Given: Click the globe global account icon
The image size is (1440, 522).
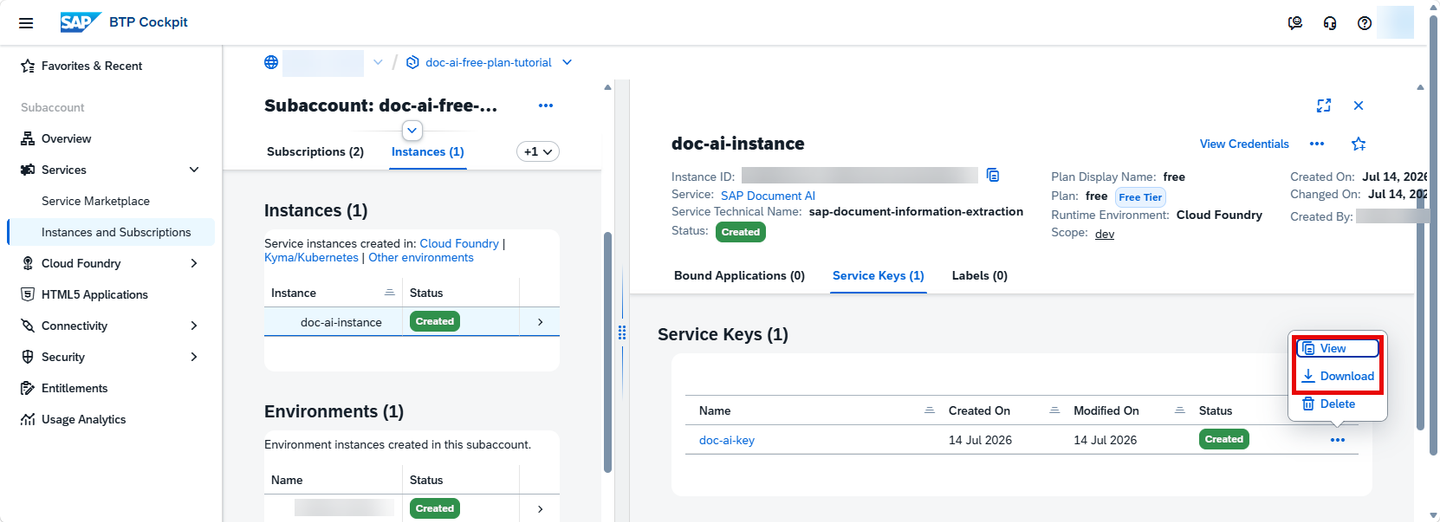Looking at the screenshot, I should coord(271,62).
